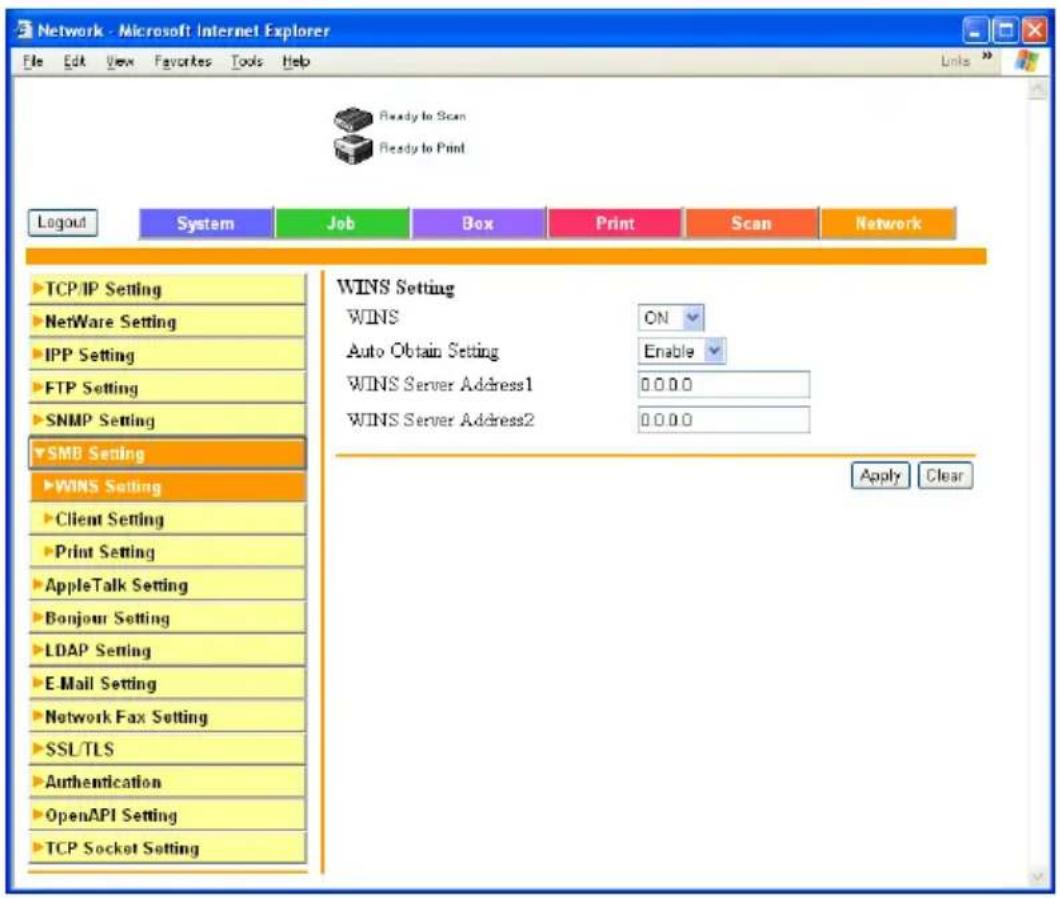The image size is (1060, 898).
Task: Select Client Setting submenu item
Action: pyautogui.click(x=167, y=519)
